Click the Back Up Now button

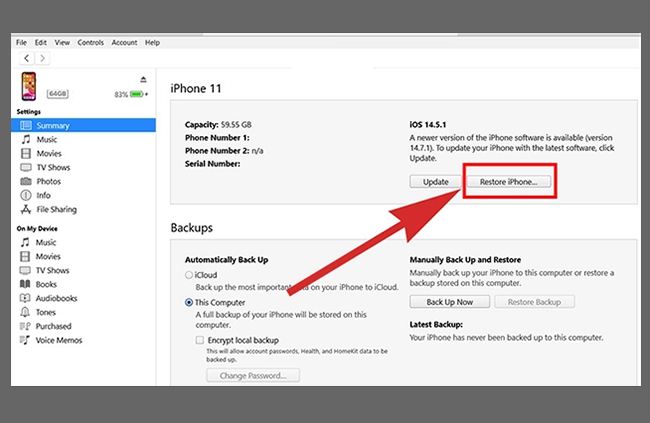pos(450,302)
